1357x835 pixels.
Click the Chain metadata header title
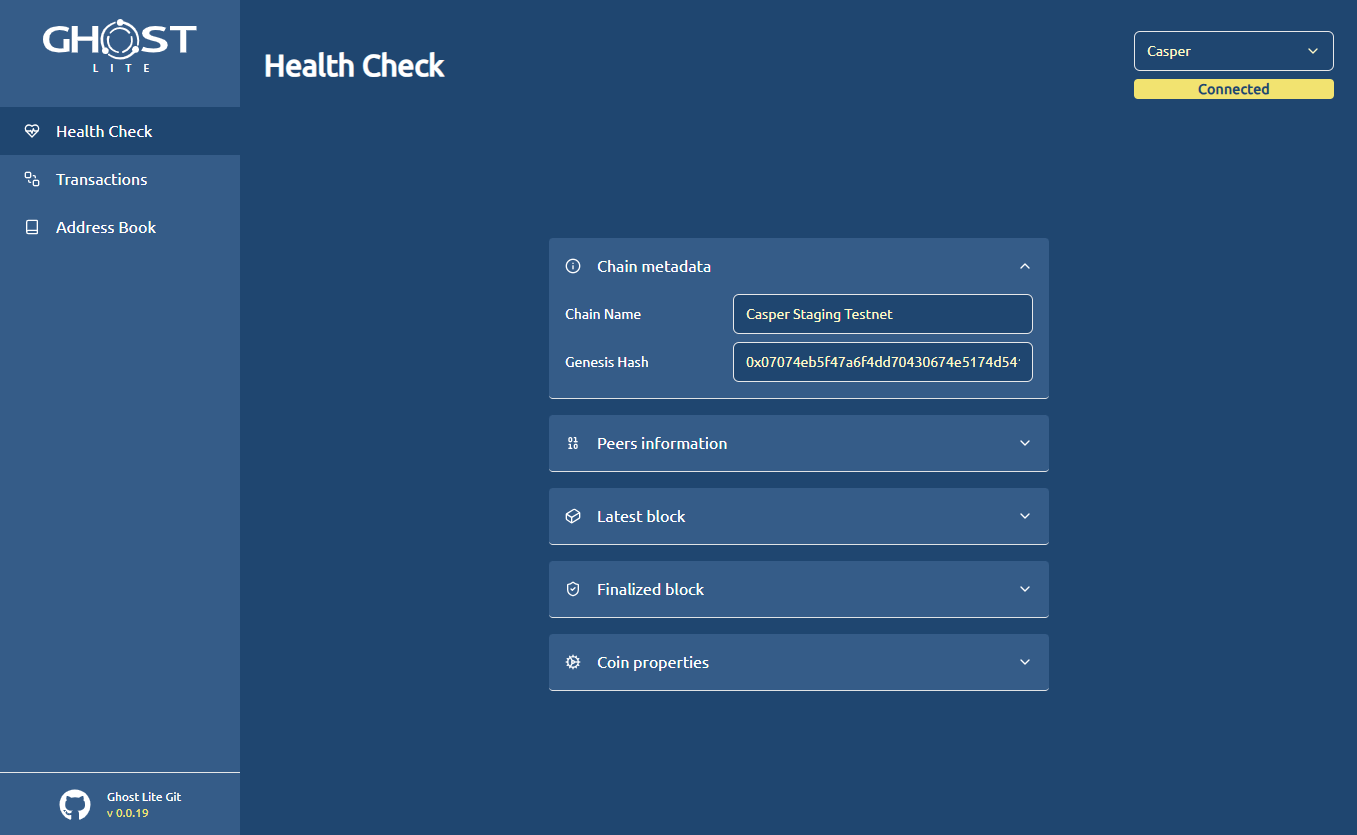(x=654, y=266)
